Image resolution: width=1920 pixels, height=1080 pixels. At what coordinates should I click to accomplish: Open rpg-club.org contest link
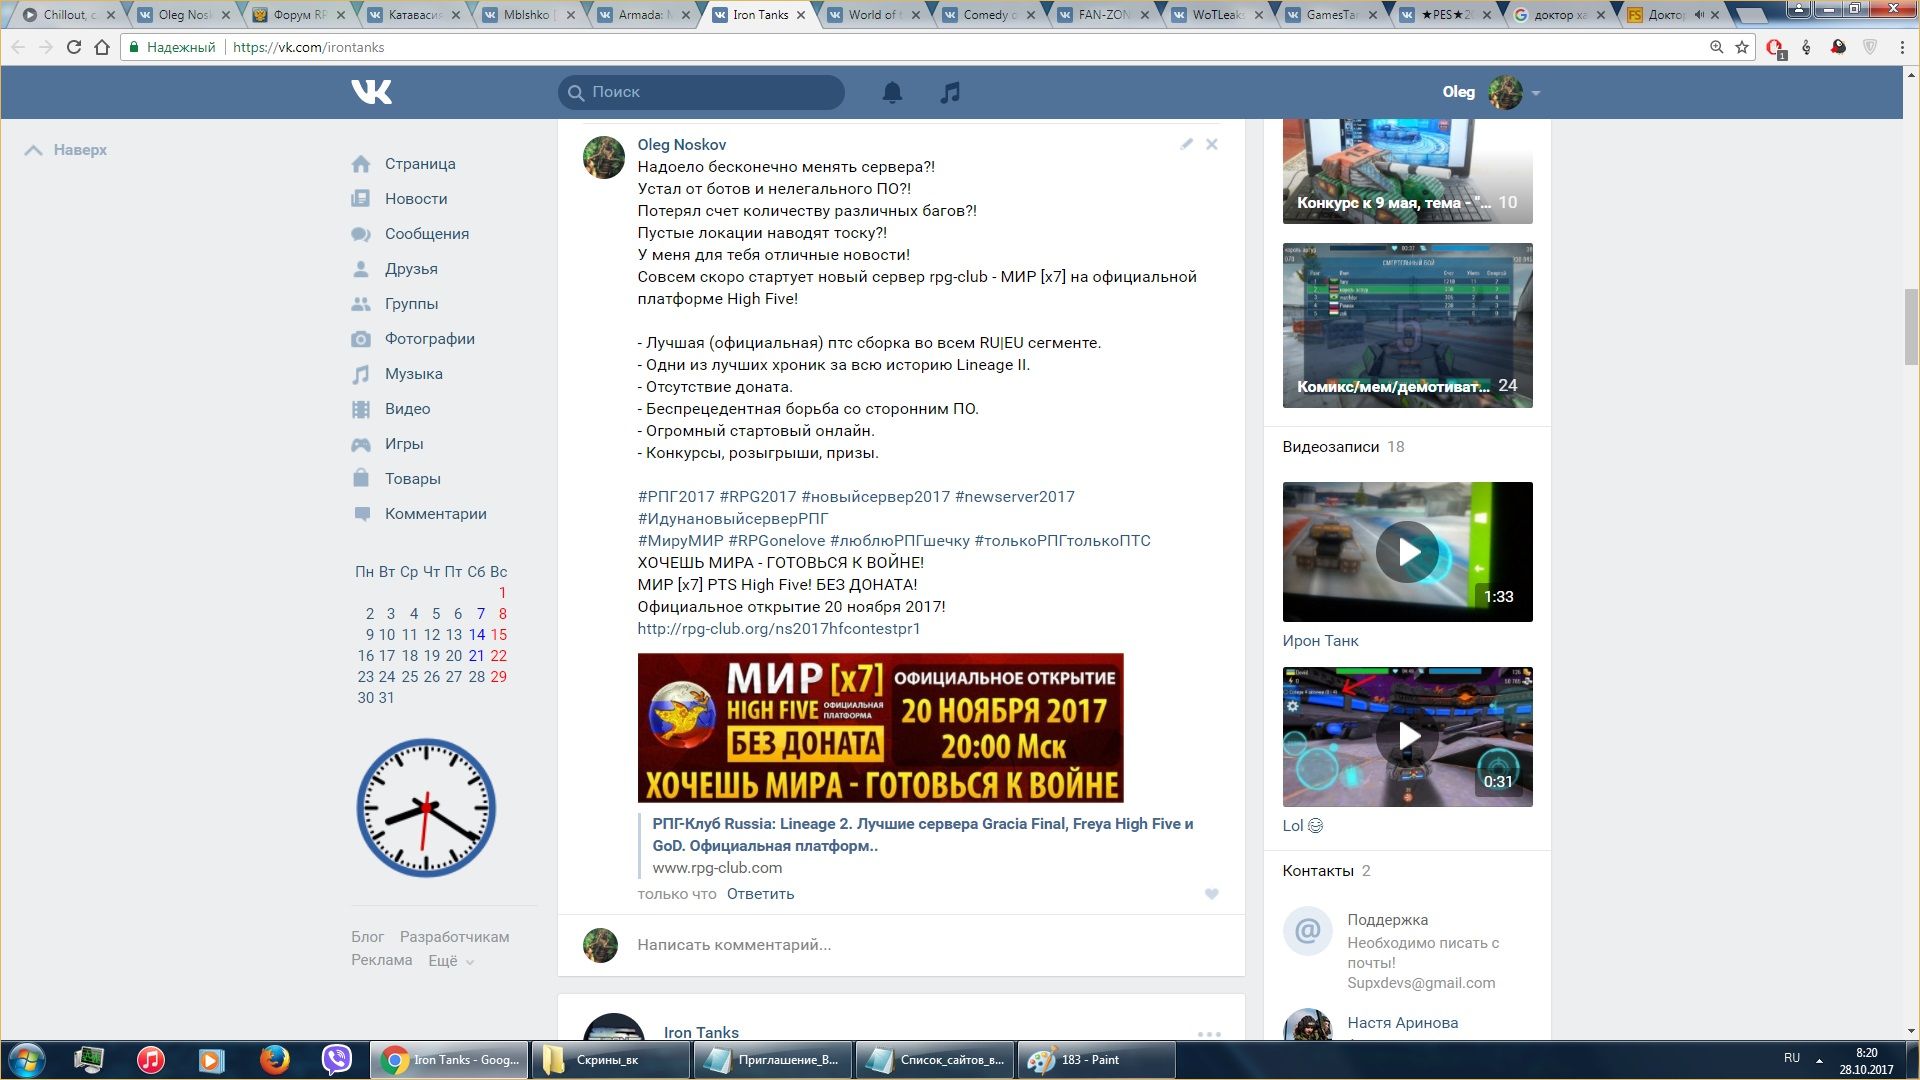(x=778, y=629)
